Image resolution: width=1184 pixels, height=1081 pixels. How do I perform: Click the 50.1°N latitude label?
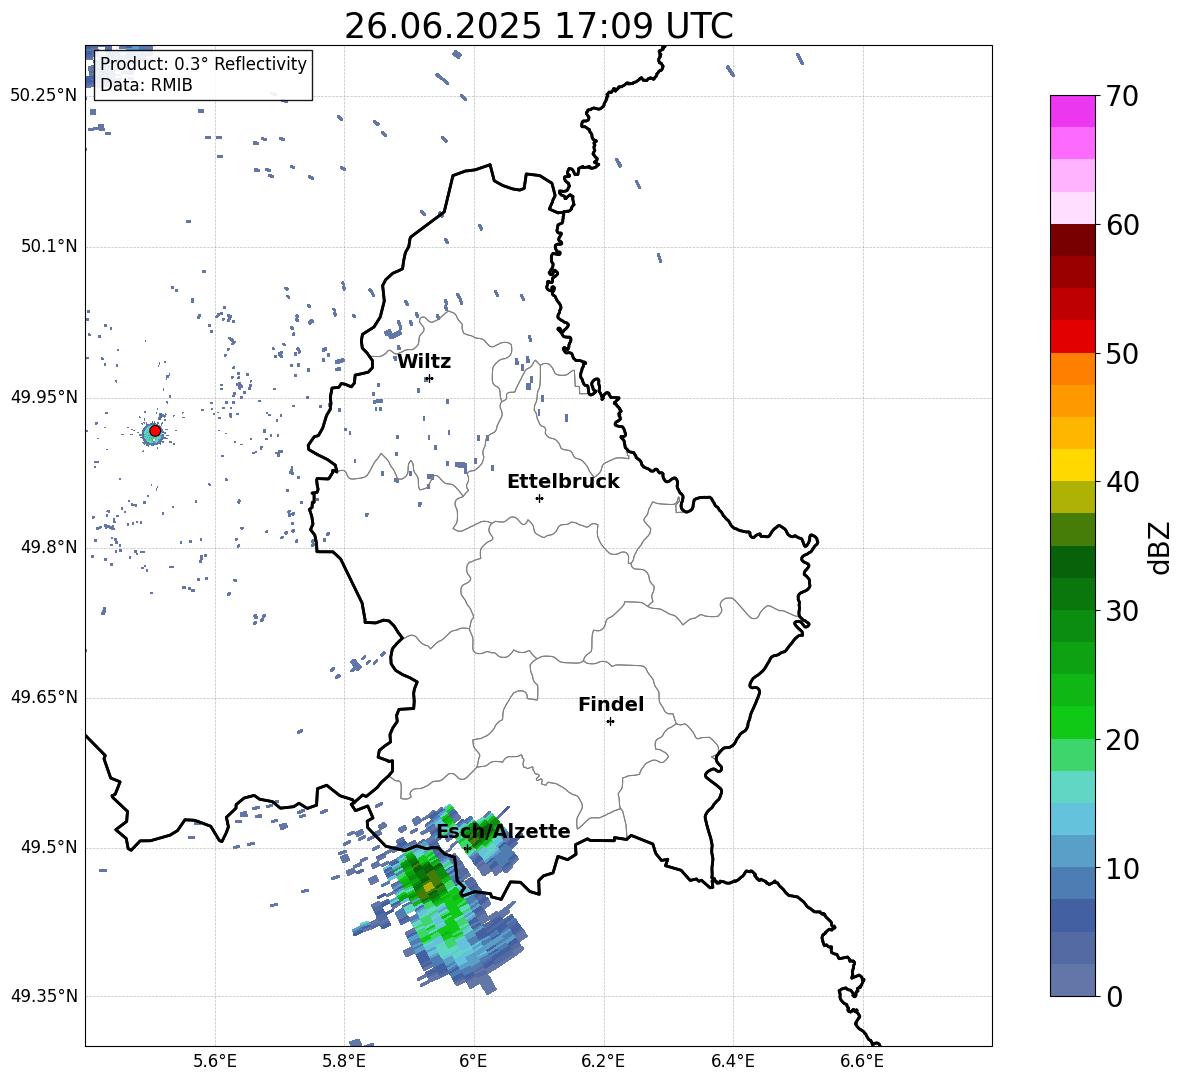[x=49, y=246]
